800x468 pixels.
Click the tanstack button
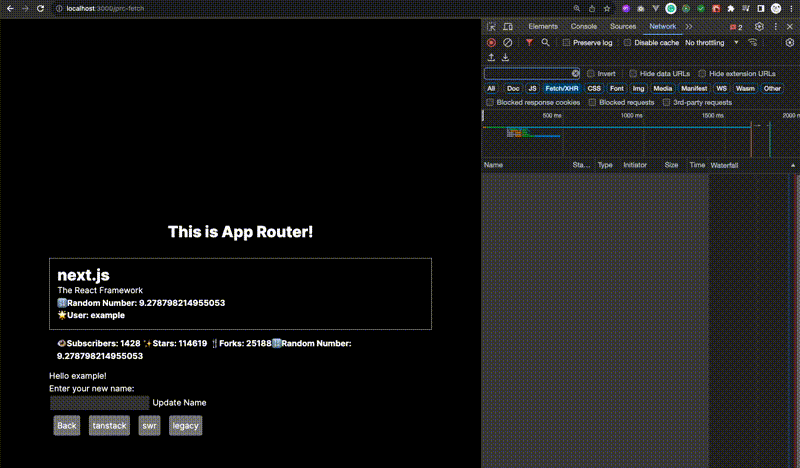[109, 426]
